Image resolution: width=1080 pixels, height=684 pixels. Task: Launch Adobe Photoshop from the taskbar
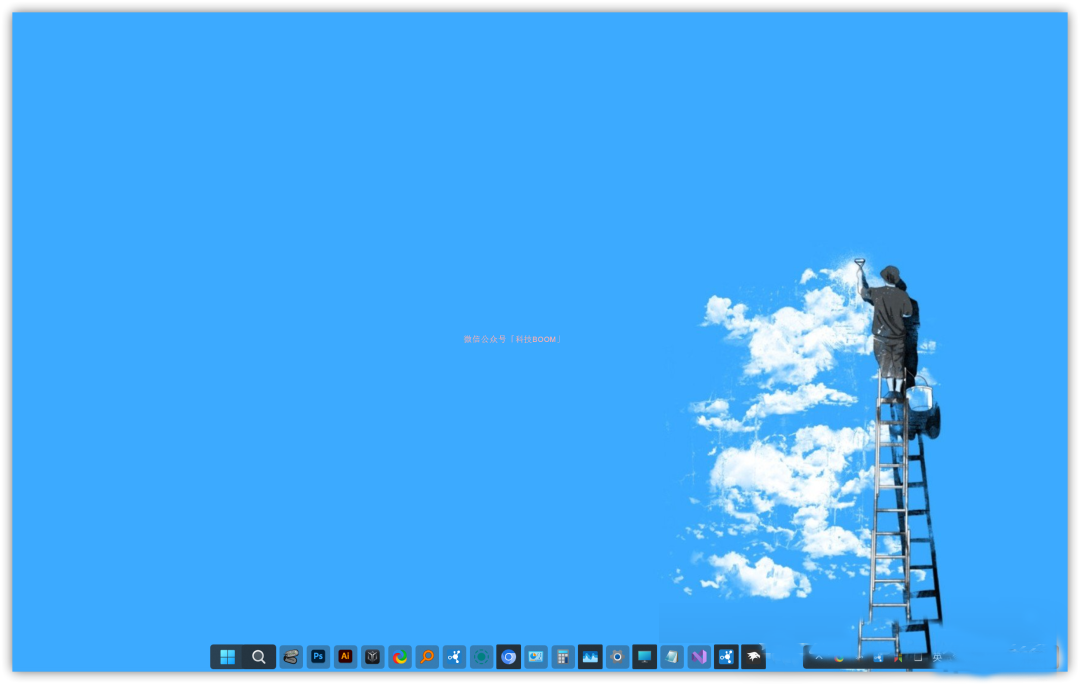pos(318,657)
